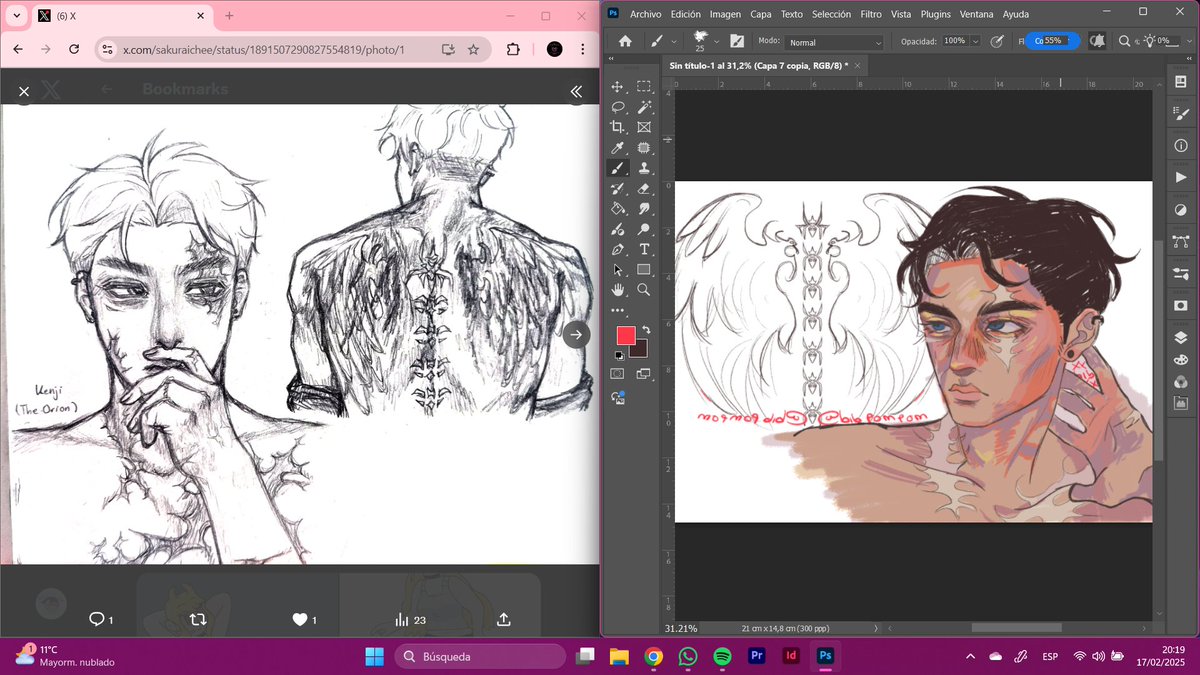The height and width of the screenshot is (675, 1200).
Task: Select the Pen tool
Action: click(618, 249)
